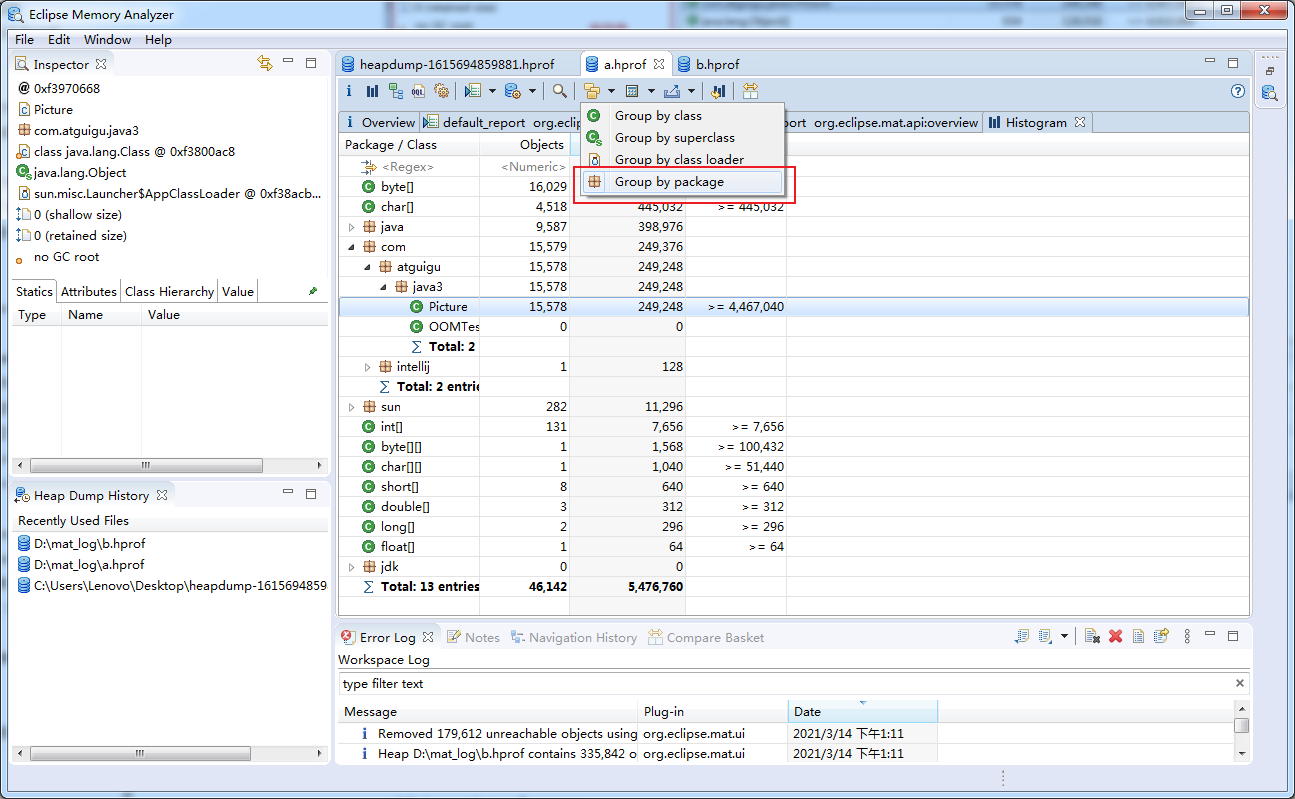Open the import log dropdown arrow
Viewport: 1295px width, 799px height.
coord(1064,636)
